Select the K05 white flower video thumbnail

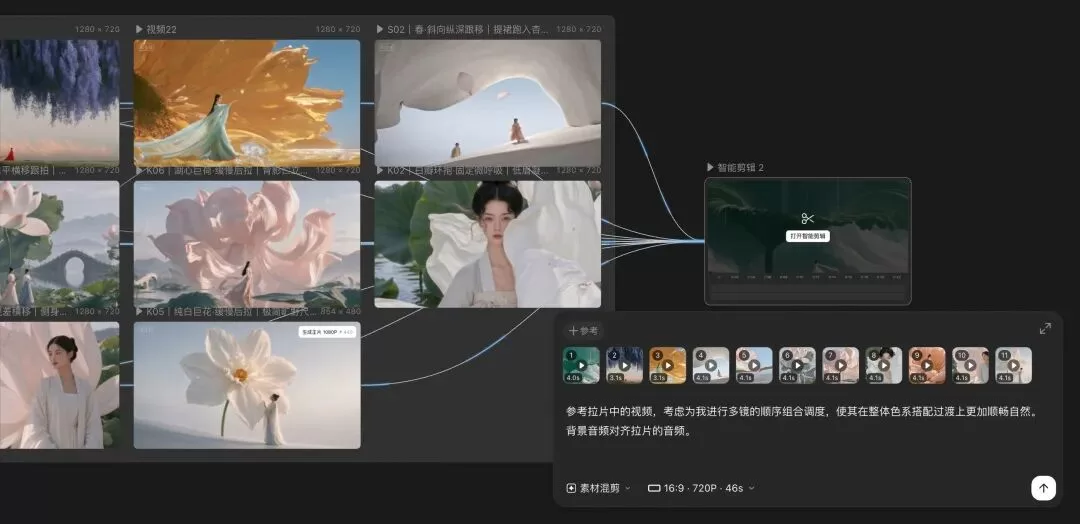point(247,385)
